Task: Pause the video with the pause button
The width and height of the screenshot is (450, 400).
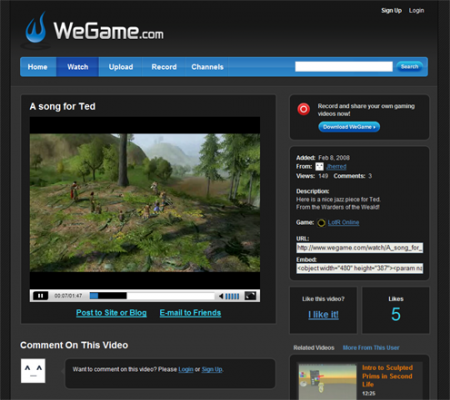Action: pyautogui.click(x=41, y=296)
